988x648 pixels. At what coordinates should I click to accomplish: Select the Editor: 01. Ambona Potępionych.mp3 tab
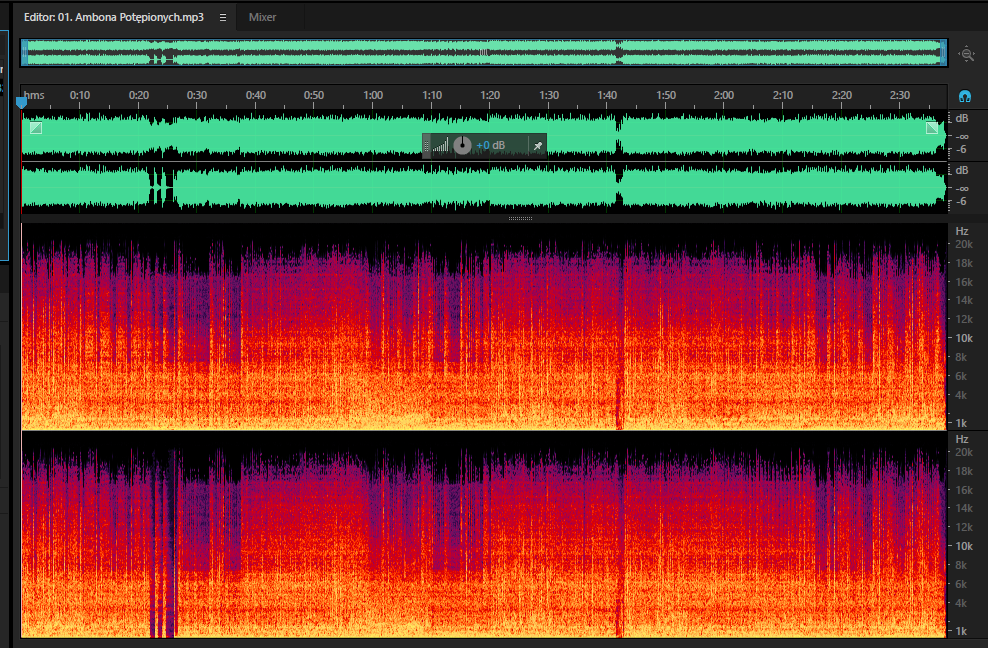[114, 17]
